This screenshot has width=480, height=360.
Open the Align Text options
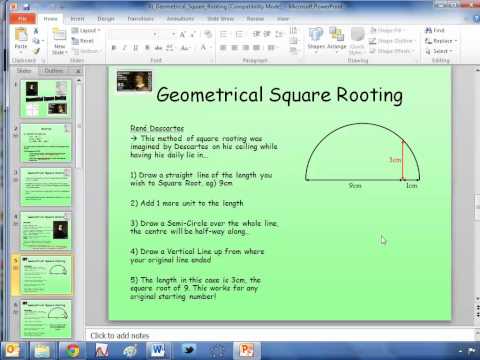pos(293,41)
